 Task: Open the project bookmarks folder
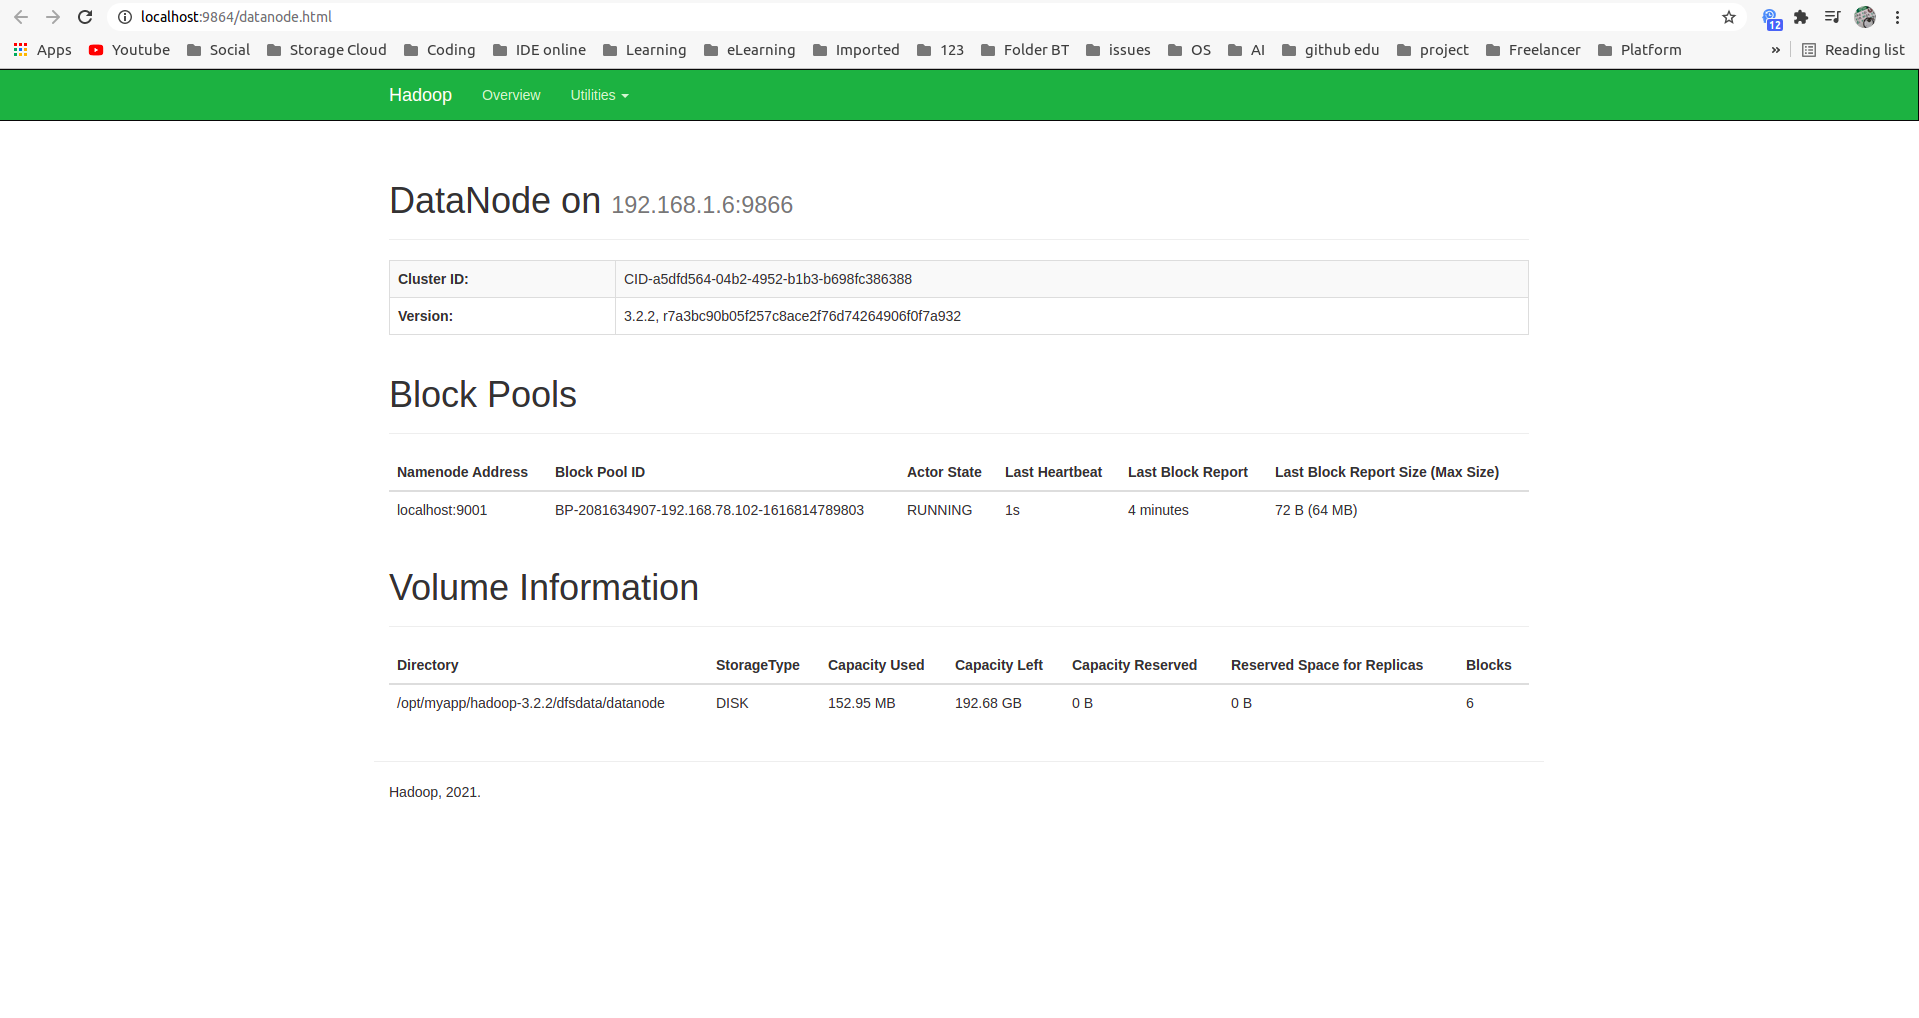pyautogui.click(x=1433, y=50)
